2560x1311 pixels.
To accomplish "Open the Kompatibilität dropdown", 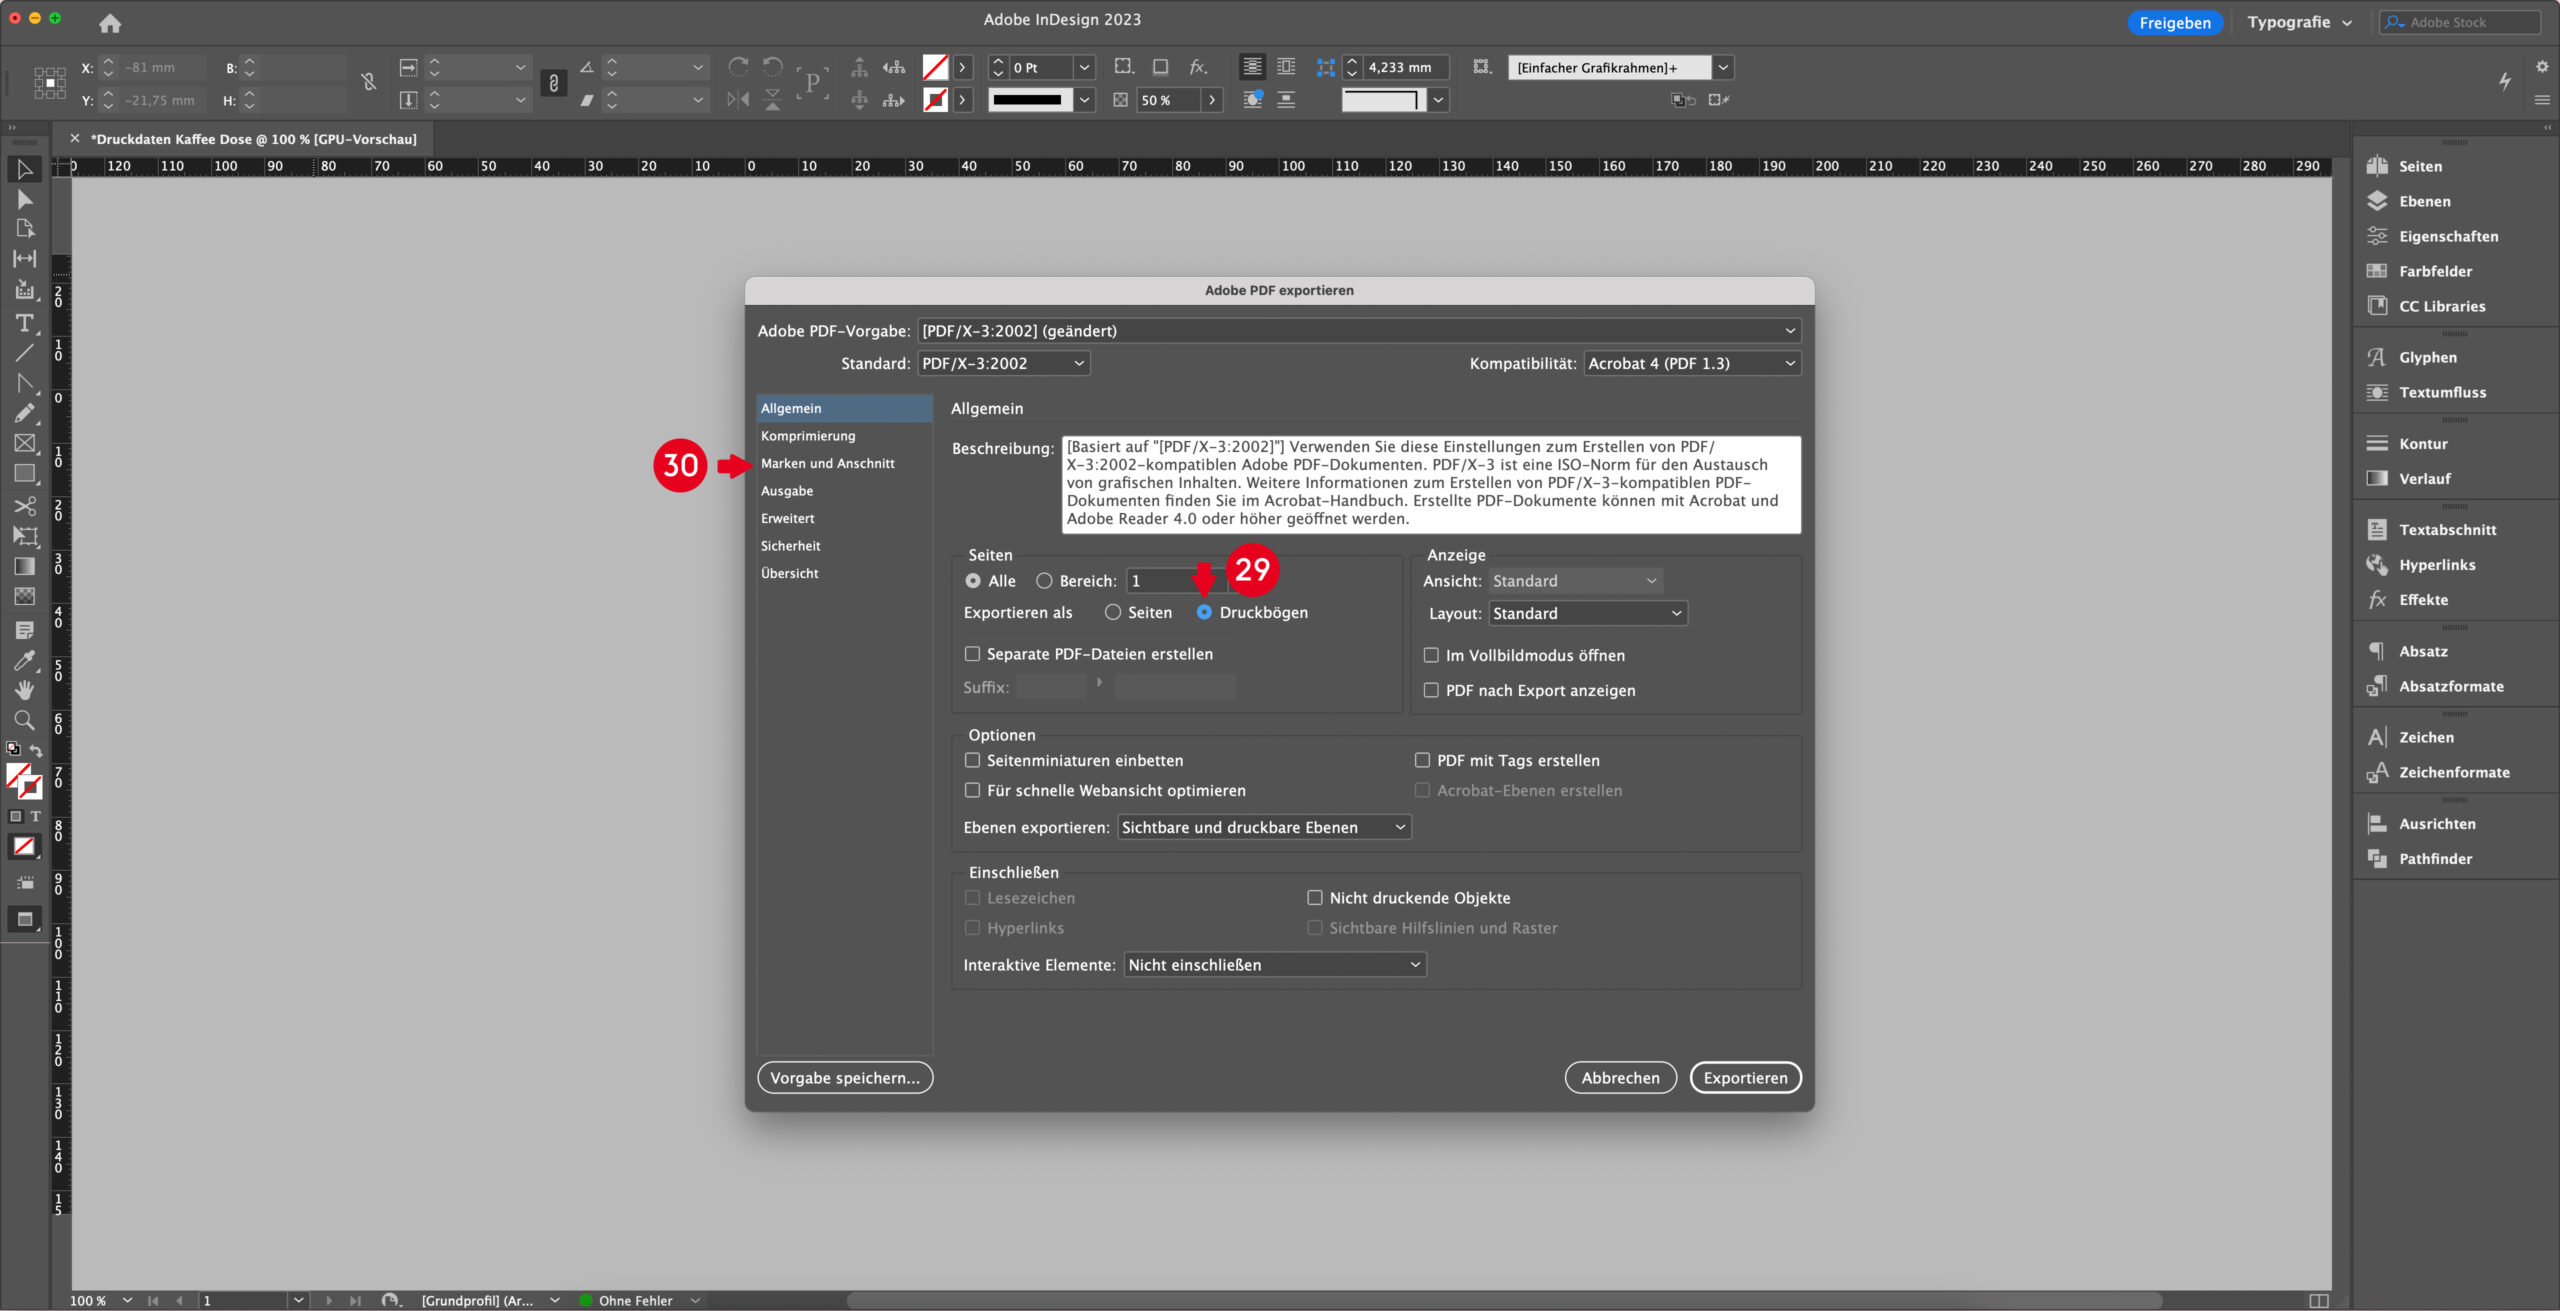I will click(1691, 363).
